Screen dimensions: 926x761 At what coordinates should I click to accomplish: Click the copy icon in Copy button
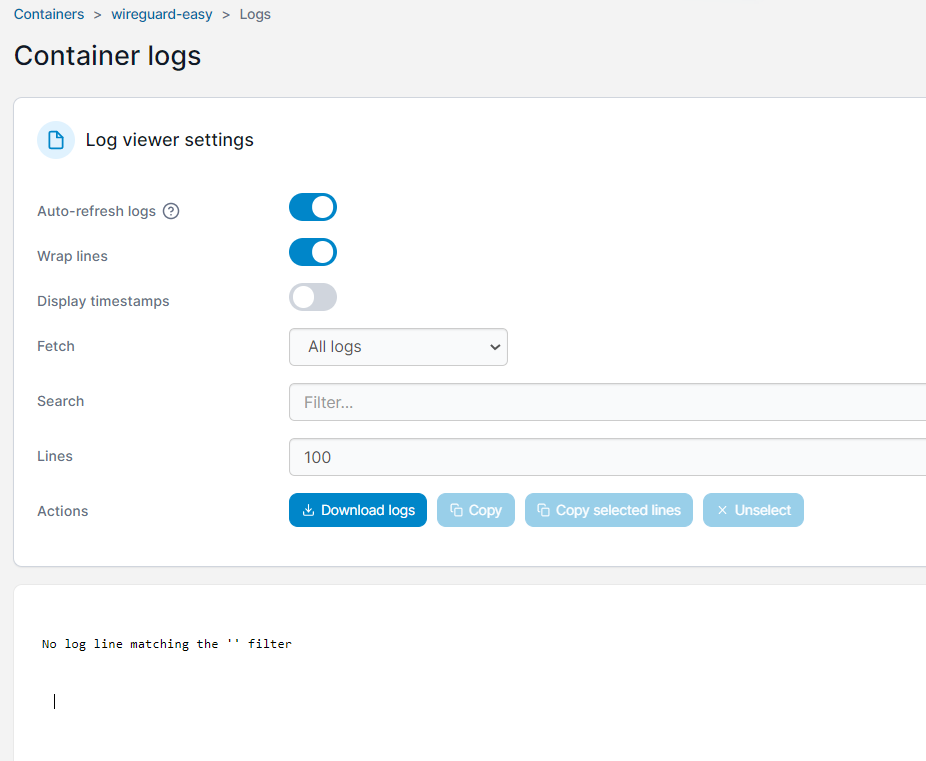456,510
